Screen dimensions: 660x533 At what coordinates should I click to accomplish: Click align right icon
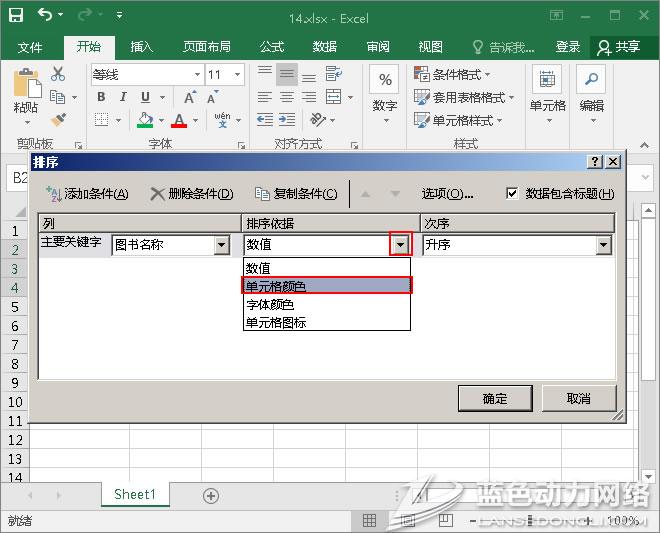point(309,97)
